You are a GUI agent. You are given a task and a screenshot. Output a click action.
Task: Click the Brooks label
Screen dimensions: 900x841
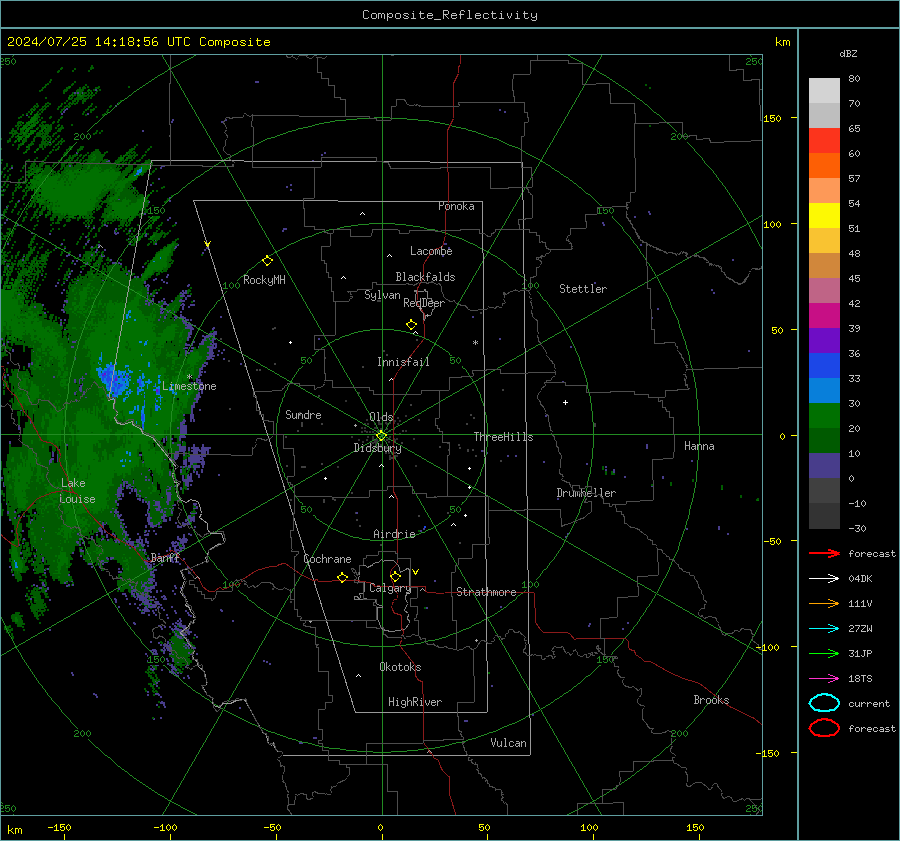[711, 700]
